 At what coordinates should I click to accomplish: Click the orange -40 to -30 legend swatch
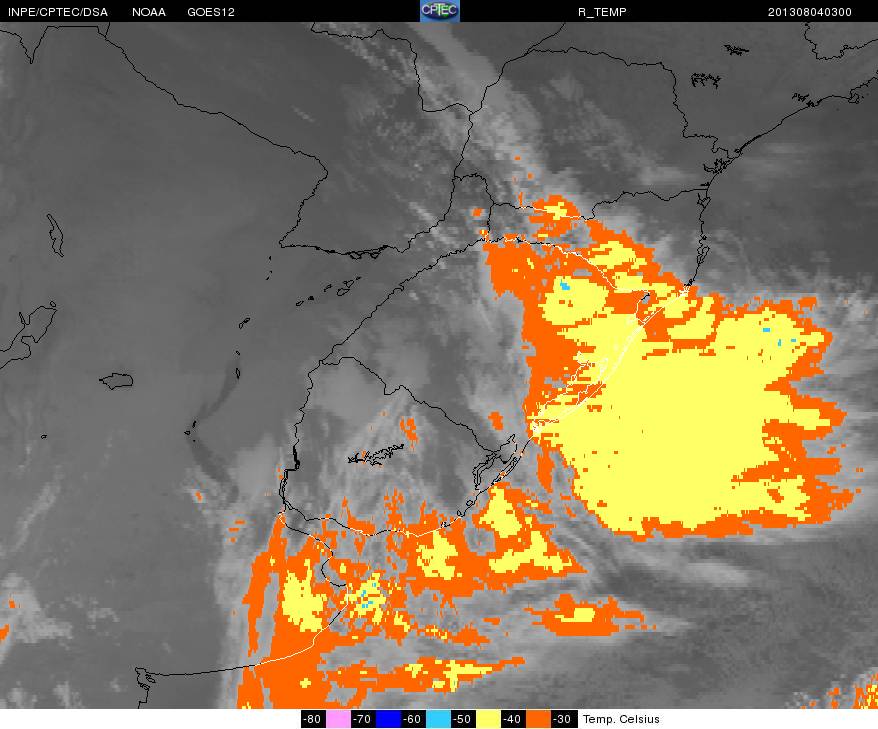[x=538, y=719]
